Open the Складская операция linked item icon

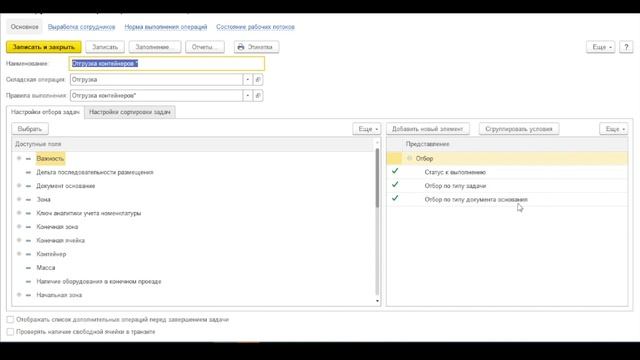258,80
